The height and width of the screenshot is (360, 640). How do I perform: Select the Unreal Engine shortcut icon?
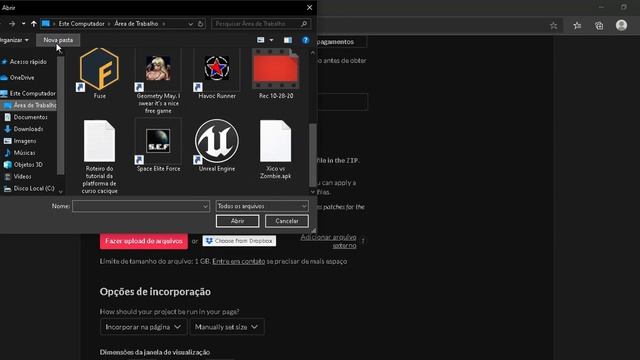[x=217, y=141]
